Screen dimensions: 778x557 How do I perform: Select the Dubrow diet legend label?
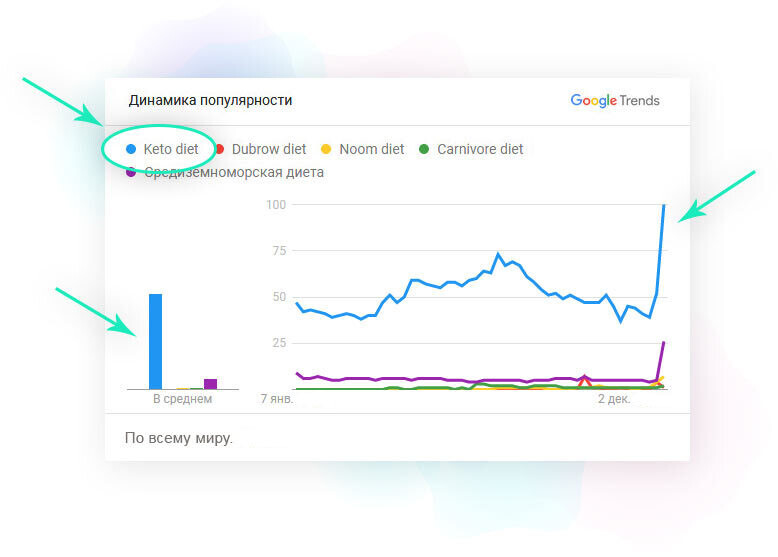[x=269, y=149]
